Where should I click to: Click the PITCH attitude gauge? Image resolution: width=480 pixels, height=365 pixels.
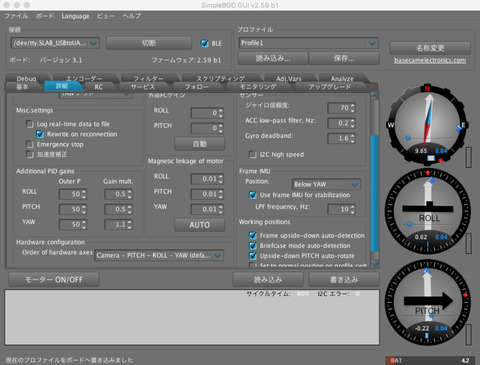428,303
